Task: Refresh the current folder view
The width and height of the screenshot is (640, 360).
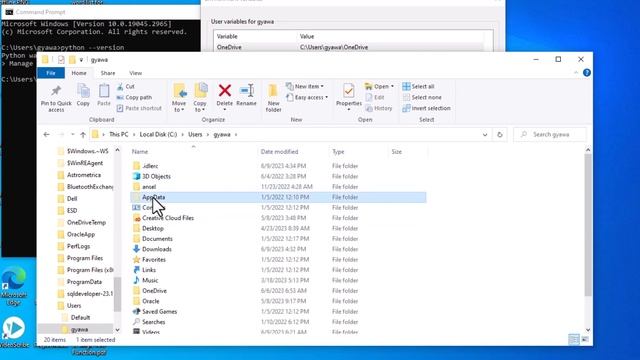Action: tap(500, 134)
